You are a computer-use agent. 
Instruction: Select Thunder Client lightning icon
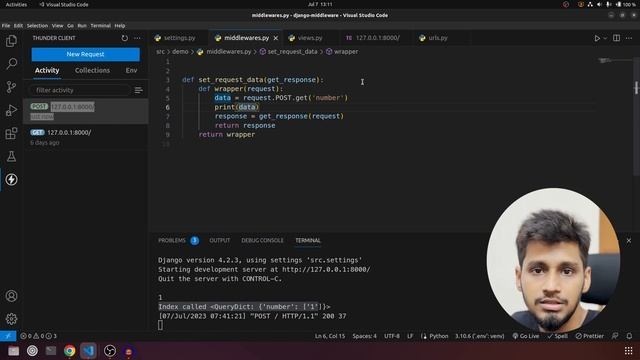click(x=11, y=179)
